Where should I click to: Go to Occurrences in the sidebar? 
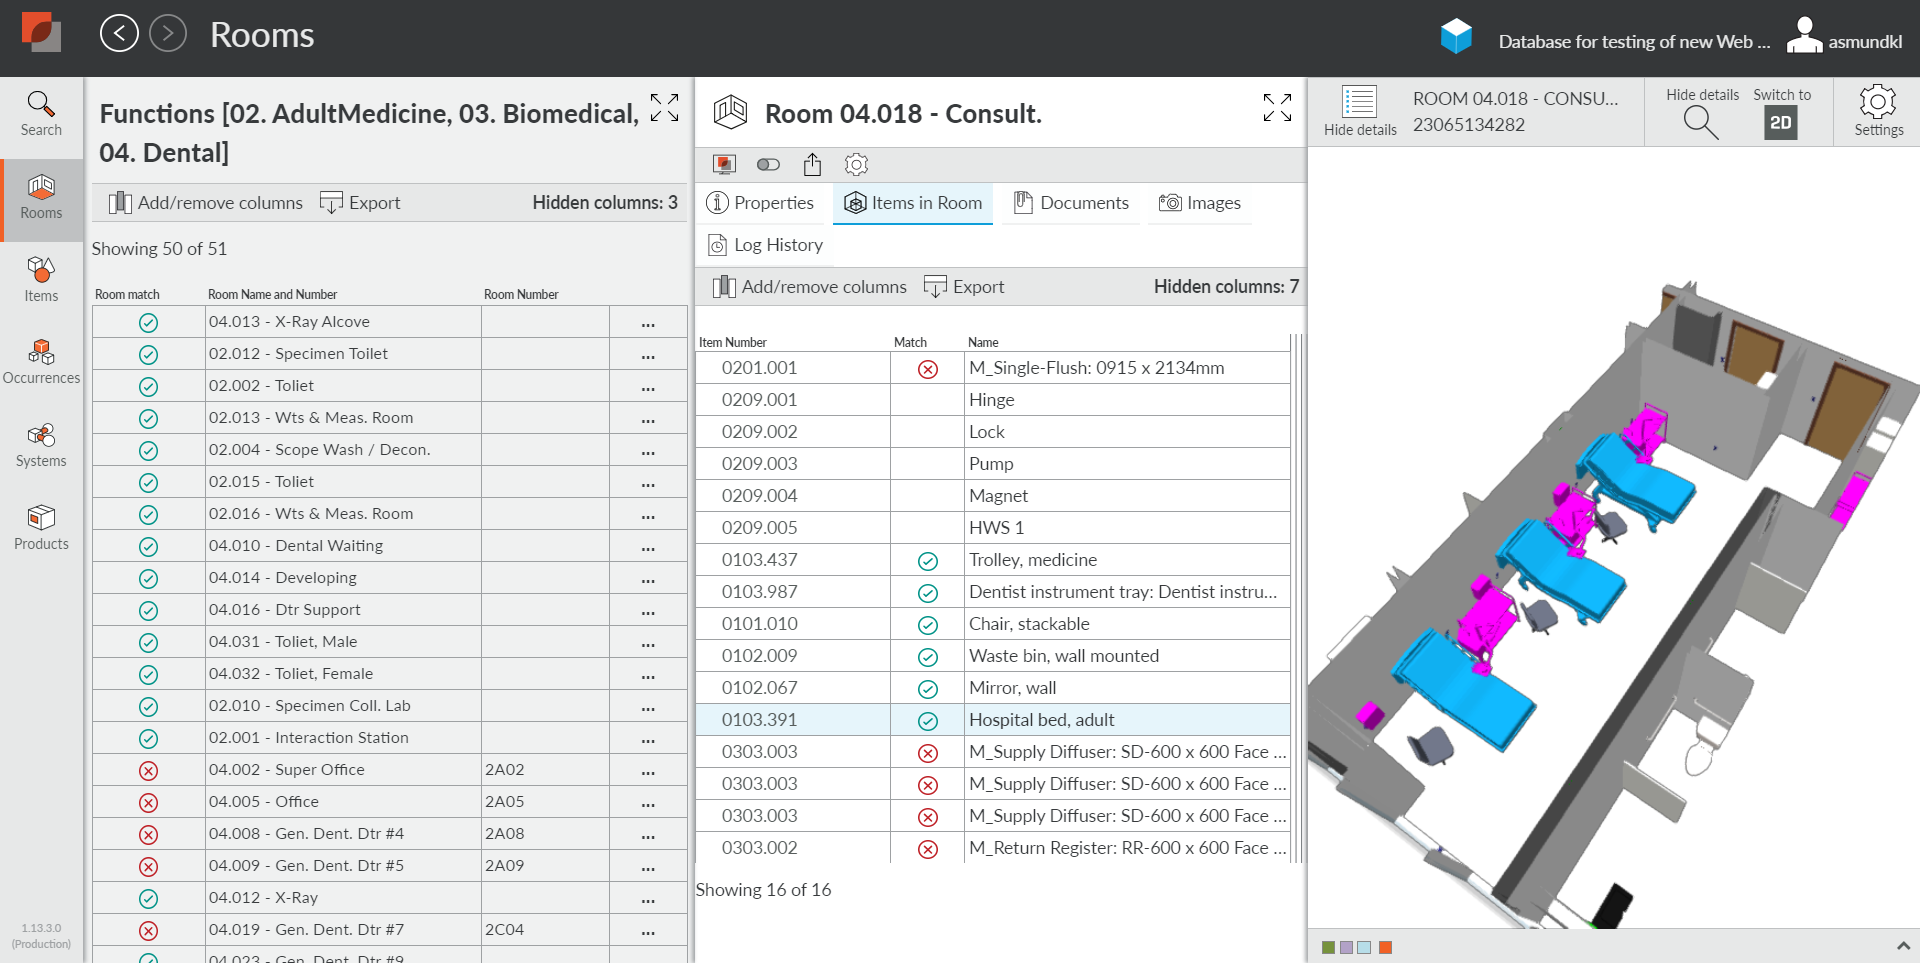click(x=41, y=361)
